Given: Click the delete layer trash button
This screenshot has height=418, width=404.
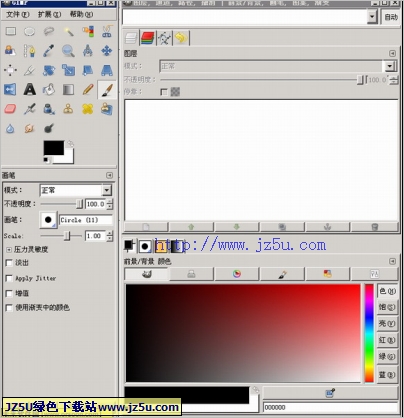Looking at the screenshot, I should (x=375, y=227).
